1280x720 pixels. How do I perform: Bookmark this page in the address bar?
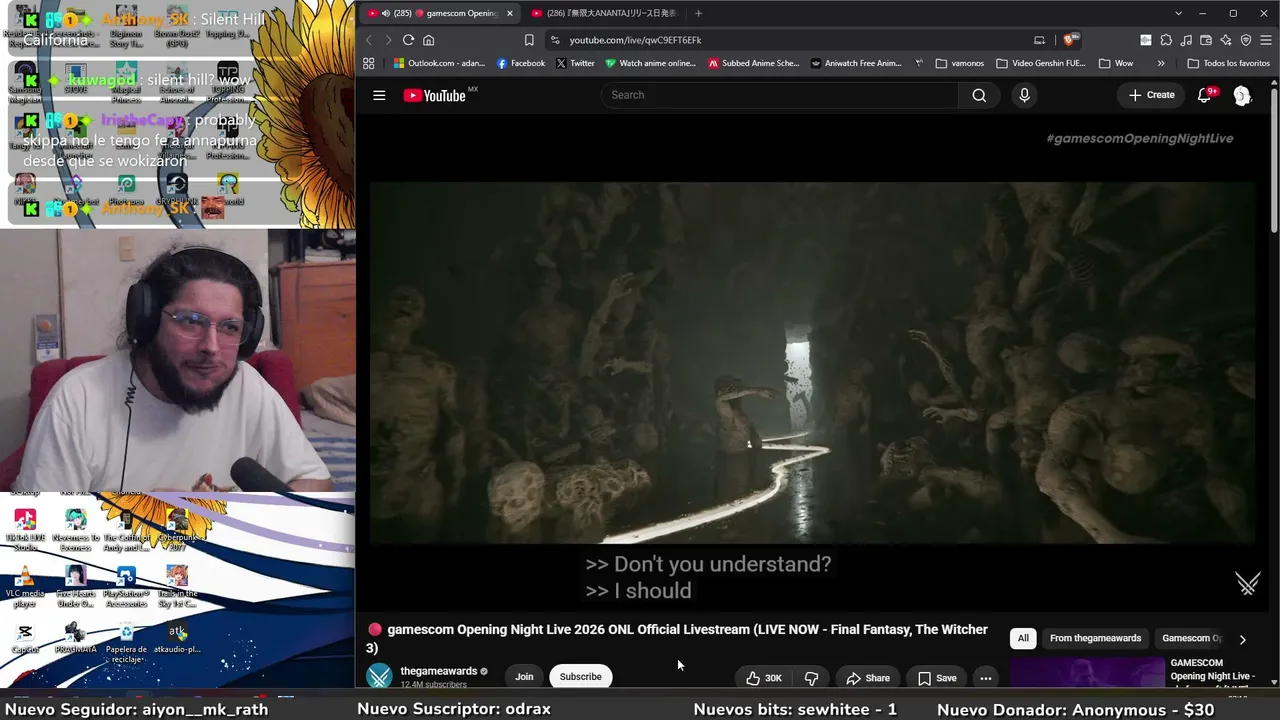[529, 40]
